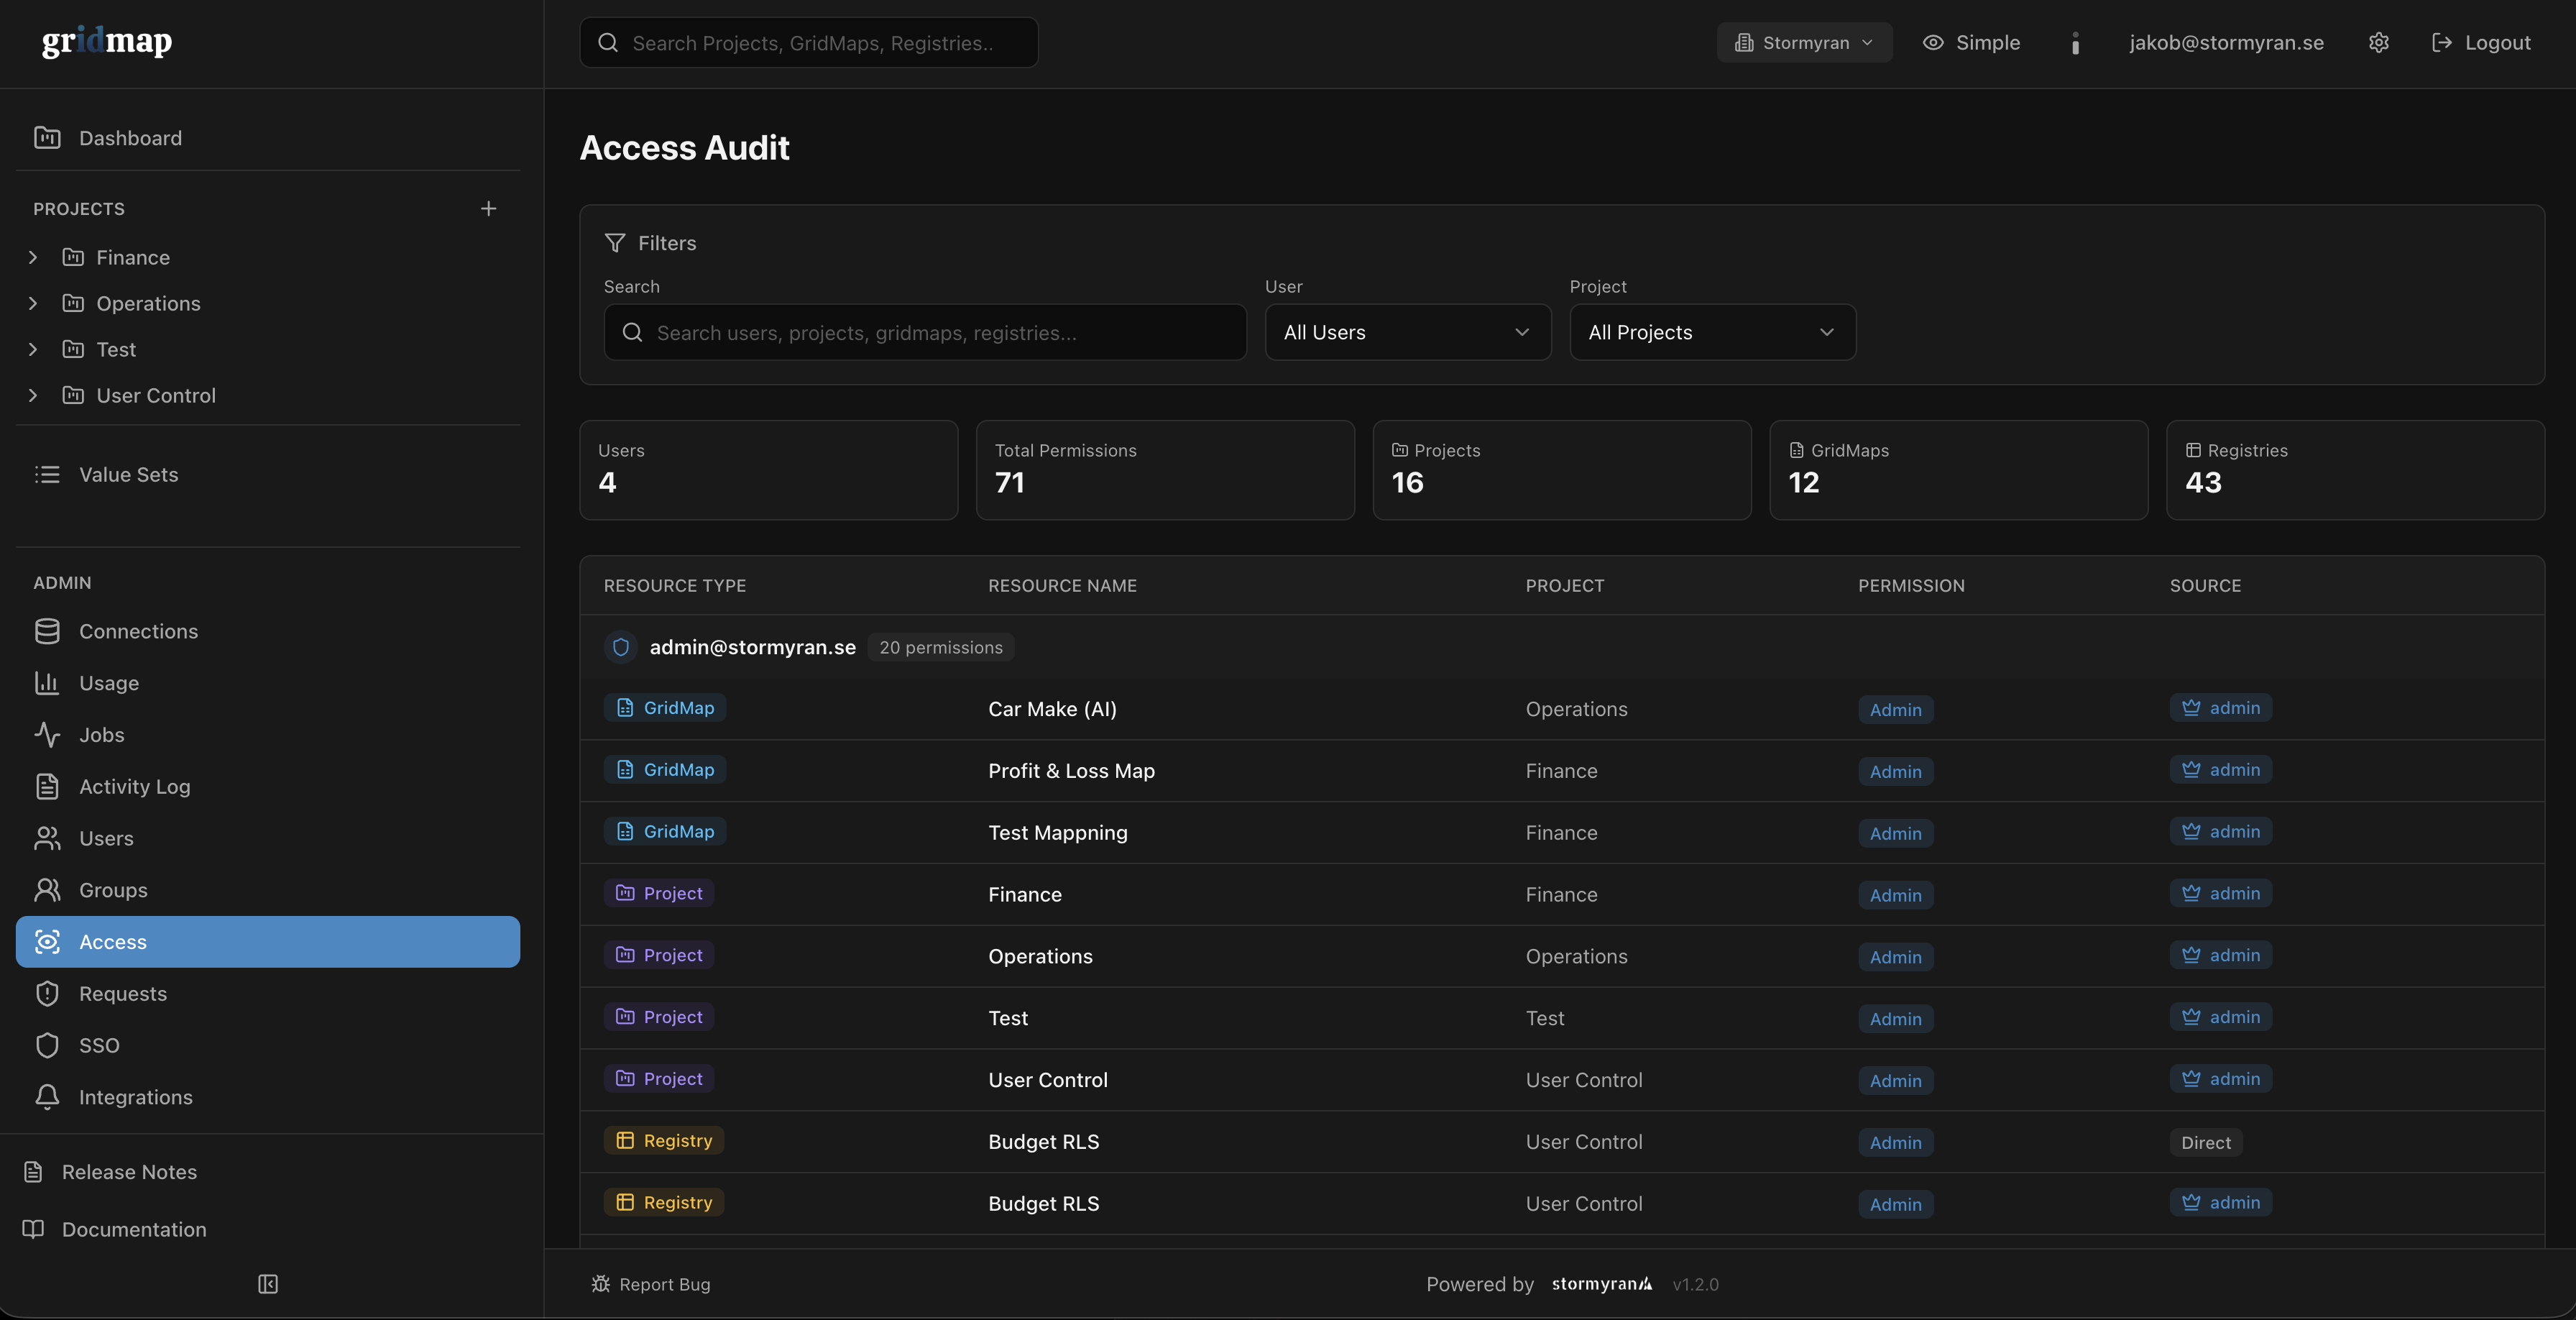Click the Permission column header

1911,585
